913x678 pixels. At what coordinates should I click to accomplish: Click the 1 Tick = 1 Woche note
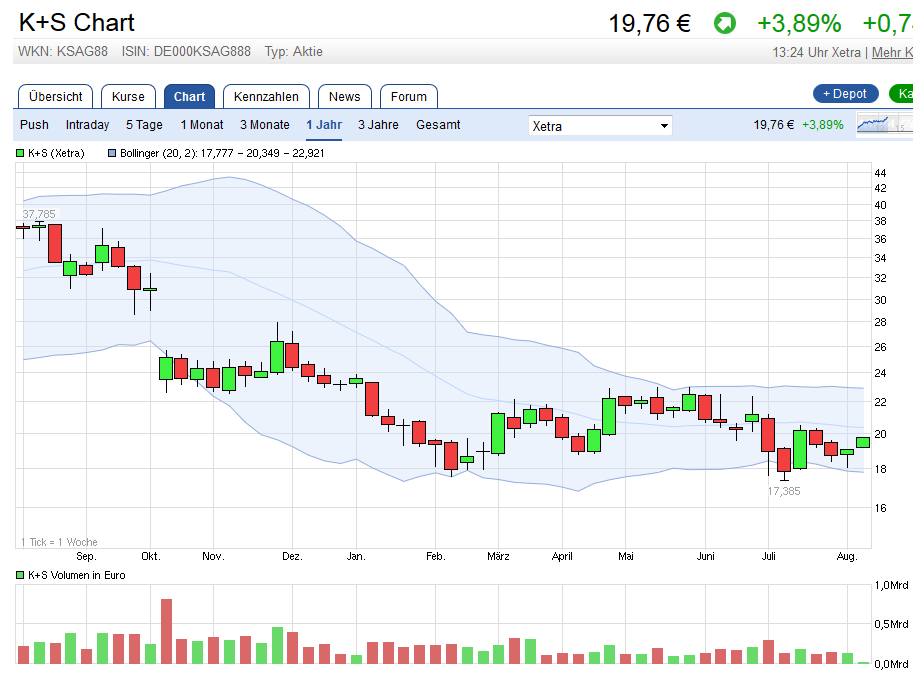59,542
